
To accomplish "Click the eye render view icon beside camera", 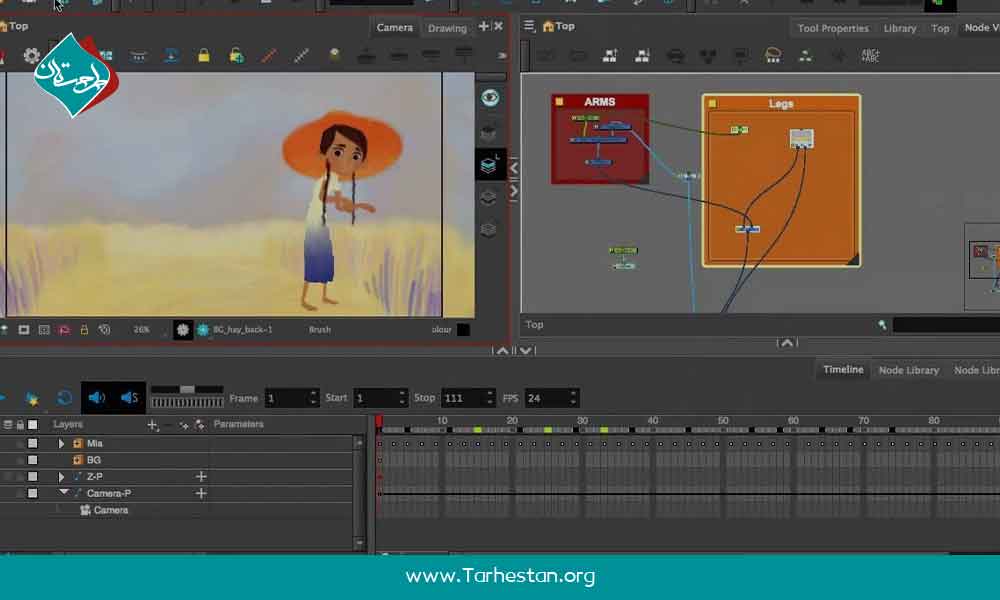I will (x=490, y=98).
